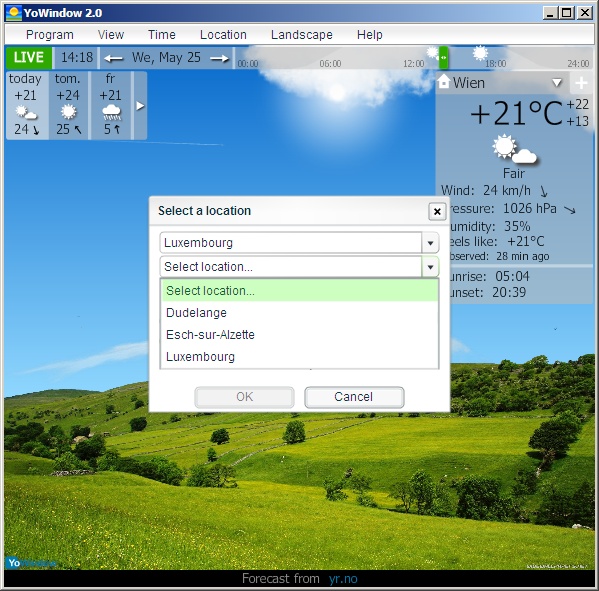The width and height of the screenshot is (599, 591).
Task: Confirm with the OK button
Action: (x=244, y=397)
